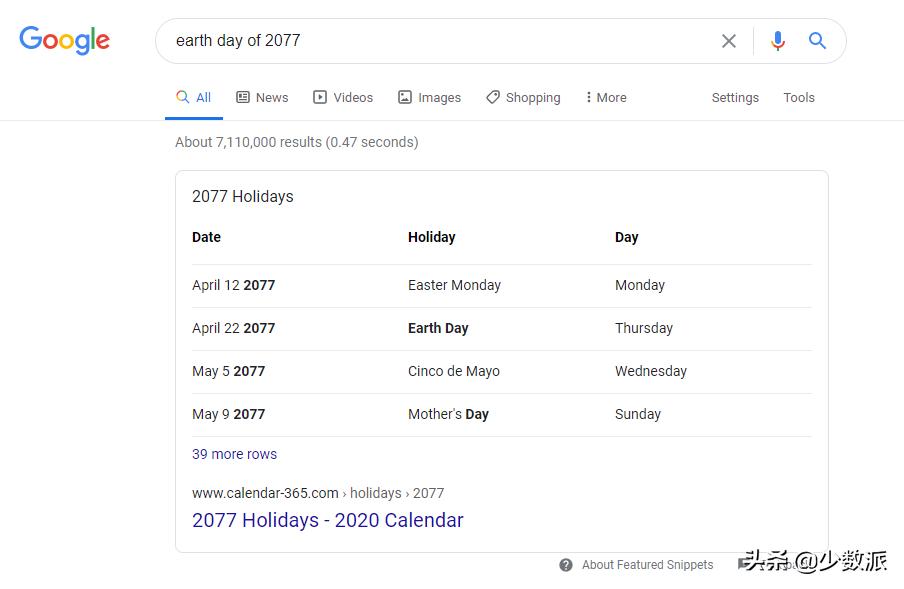Expand the table with 39 more rows
Viewport: 904px width, 589px height.
pos(234,454)
